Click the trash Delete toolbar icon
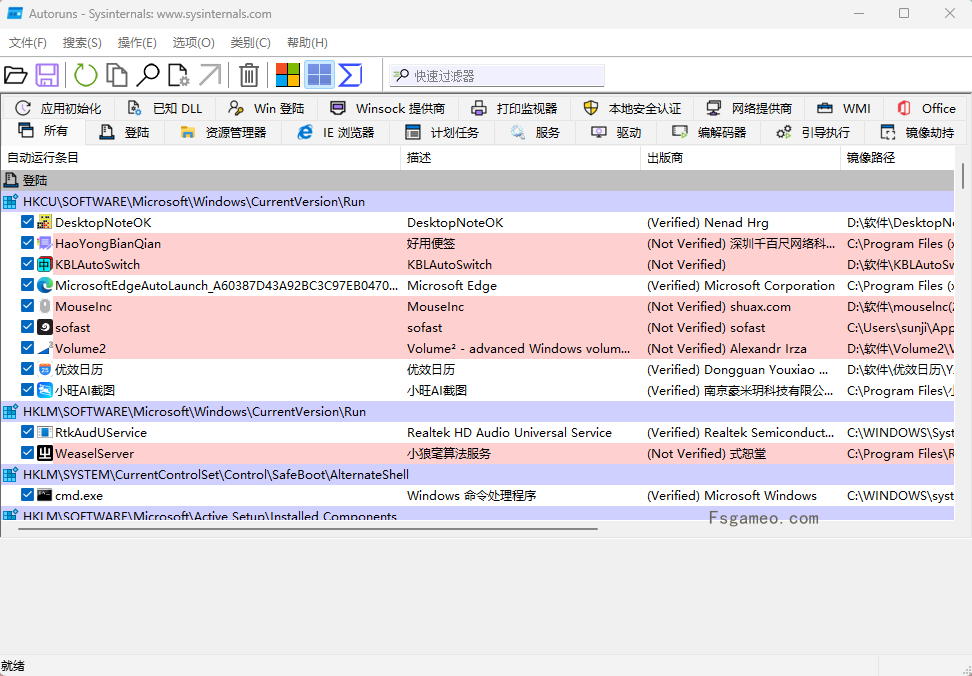972x676 pixels. pos(249,76)
